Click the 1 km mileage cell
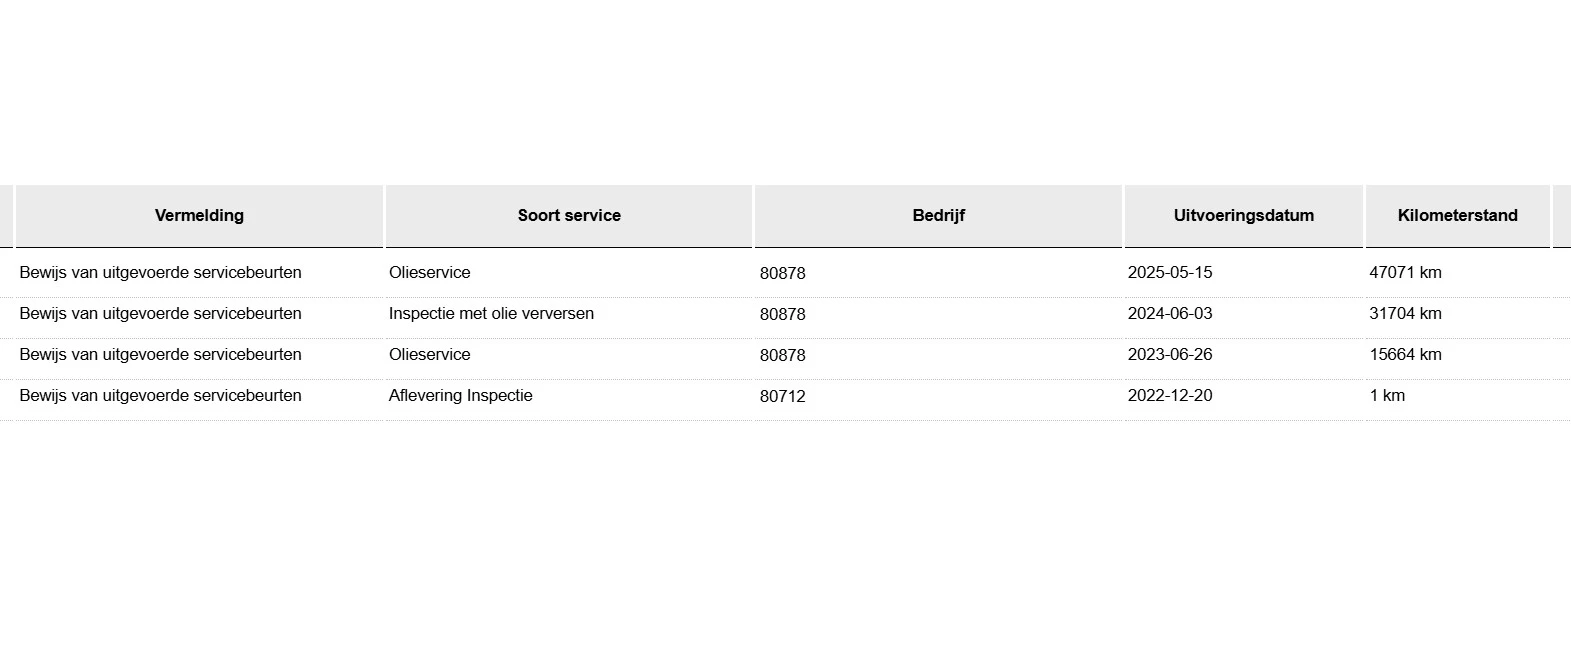Screen dimensions: 1571x662 [x=1387, y=395]
